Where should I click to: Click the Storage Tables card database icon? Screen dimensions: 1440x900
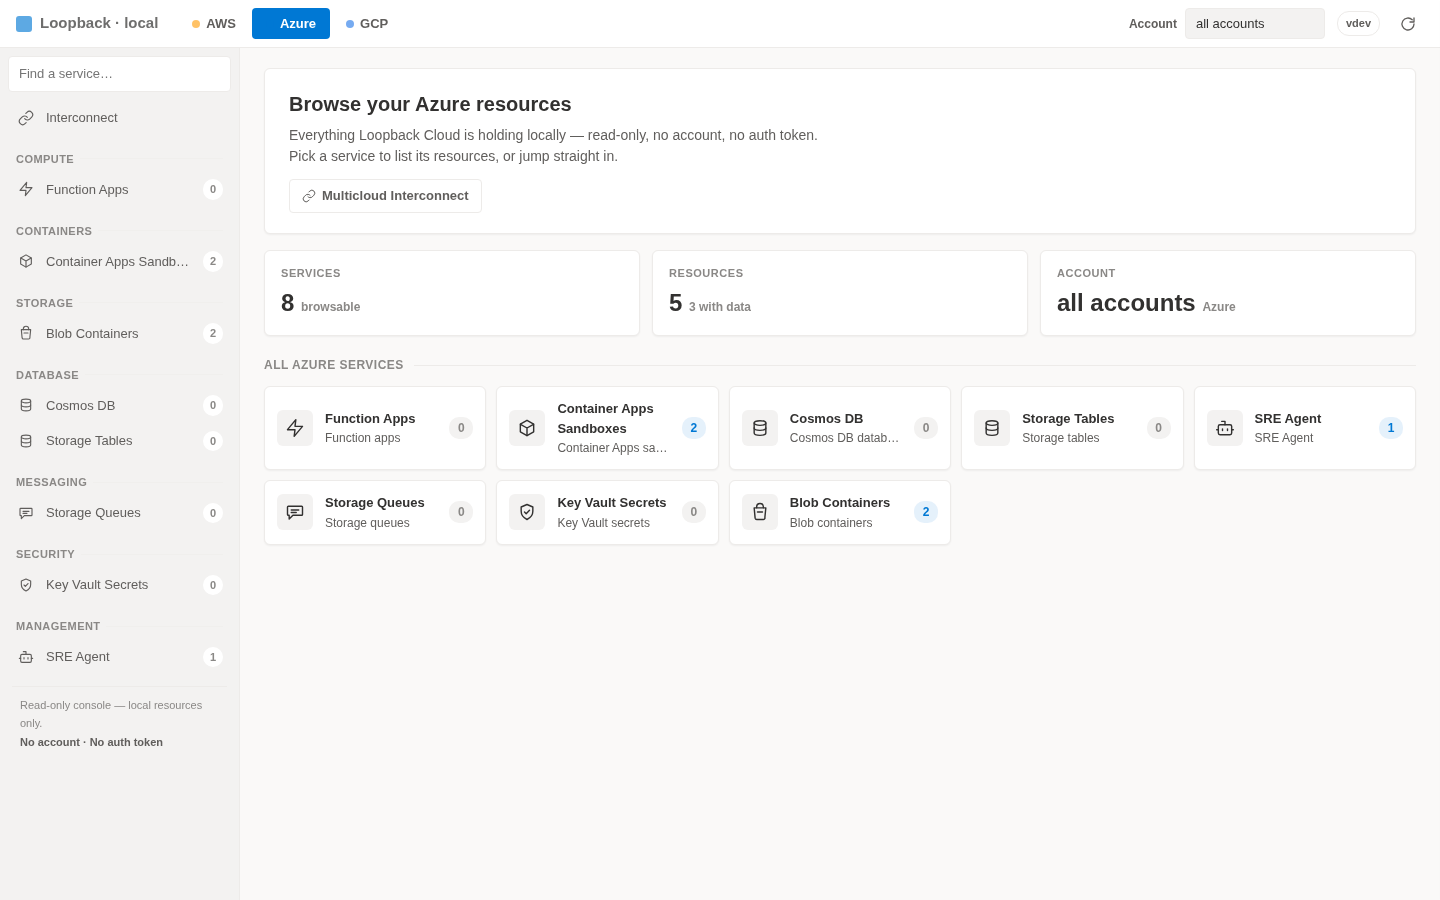pos(992,428)
